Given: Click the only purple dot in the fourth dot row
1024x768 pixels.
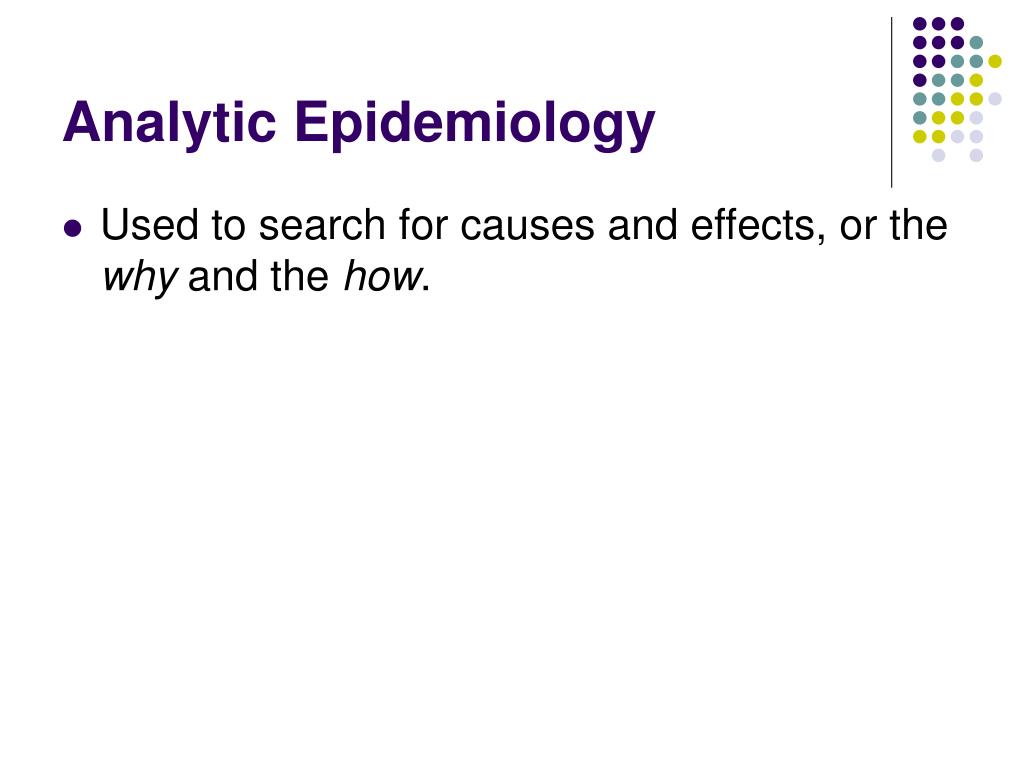Looking at the screenshot, I should click(x=920, y=80).
